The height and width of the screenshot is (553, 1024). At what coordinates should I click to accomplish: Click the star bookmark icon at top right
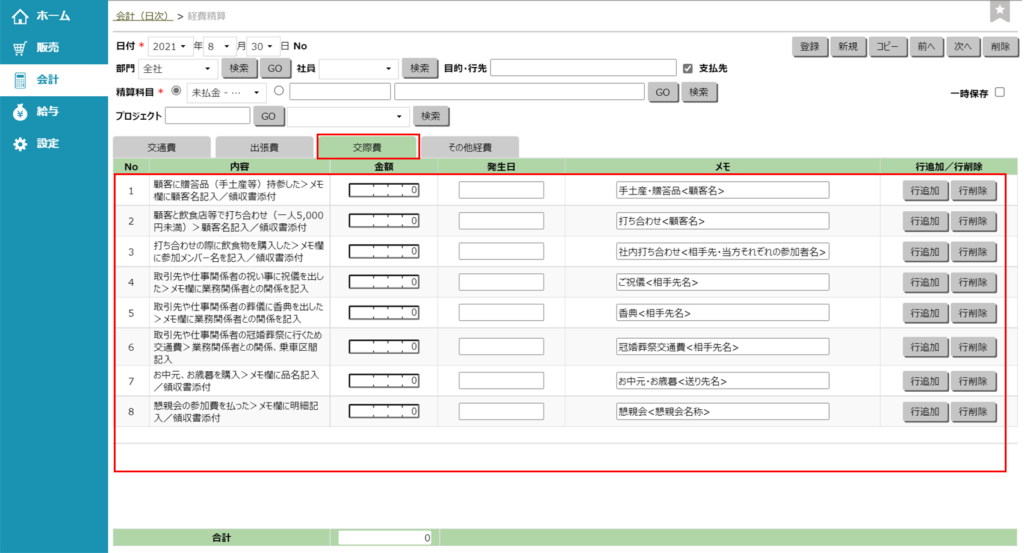pyautogui.click(x=999, y=11)
